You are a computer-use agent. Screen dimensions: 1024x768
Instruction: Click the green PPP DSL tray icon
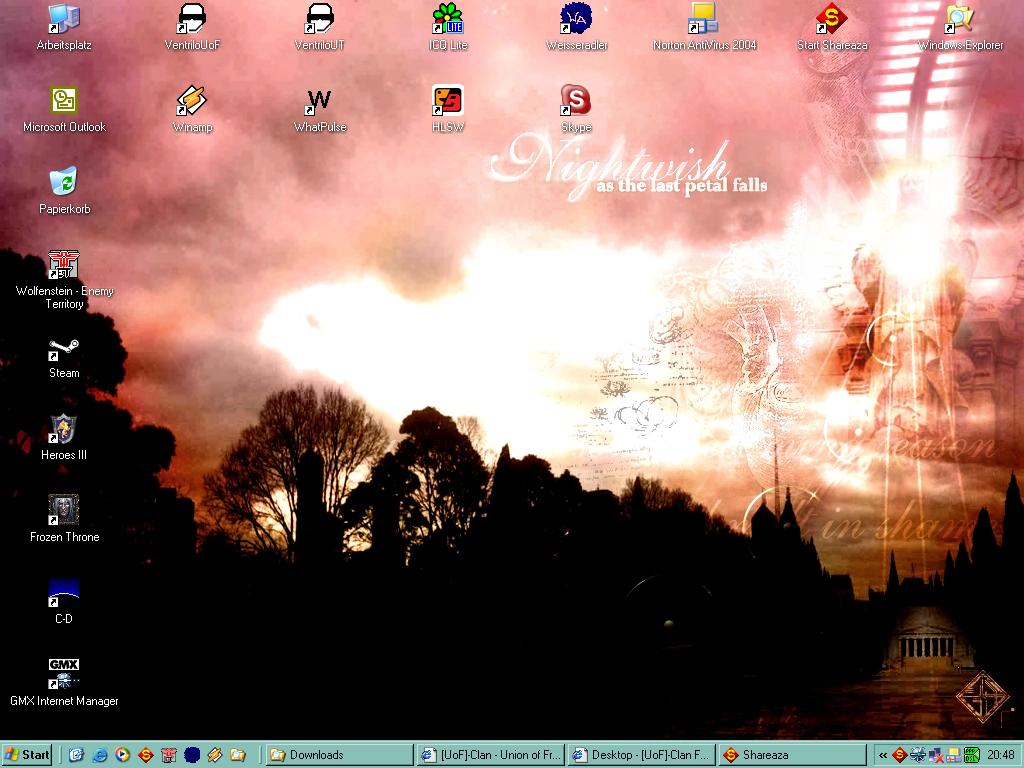point(972,755)
